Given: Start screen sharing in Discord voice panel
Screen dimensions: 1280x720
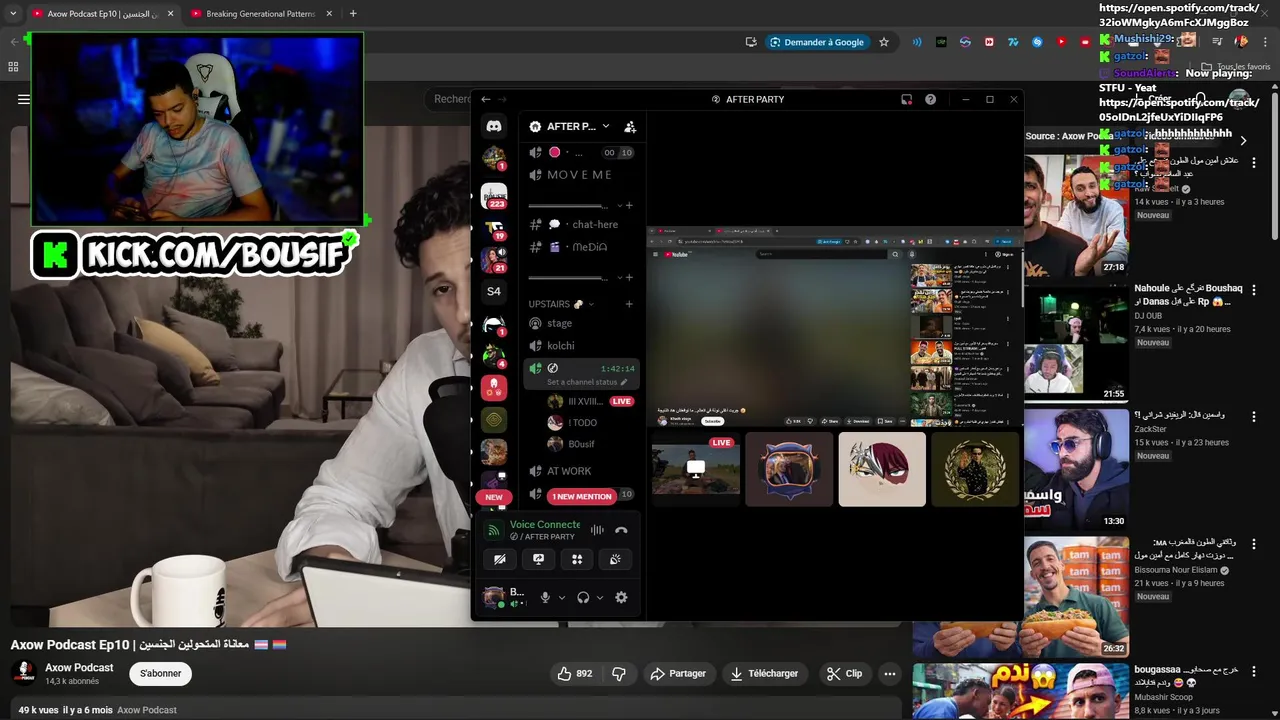Looking at the screenshot, I should (x=538, y=559).
